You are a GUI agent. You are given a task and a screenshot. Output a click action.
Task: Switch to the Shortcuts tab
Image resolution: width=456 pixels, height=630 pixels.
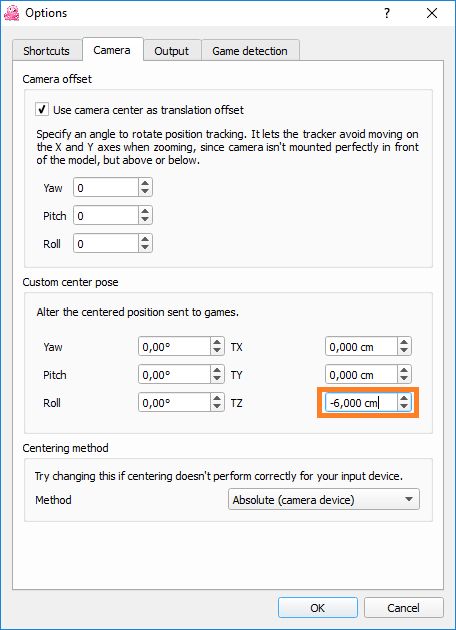point(47,51)
